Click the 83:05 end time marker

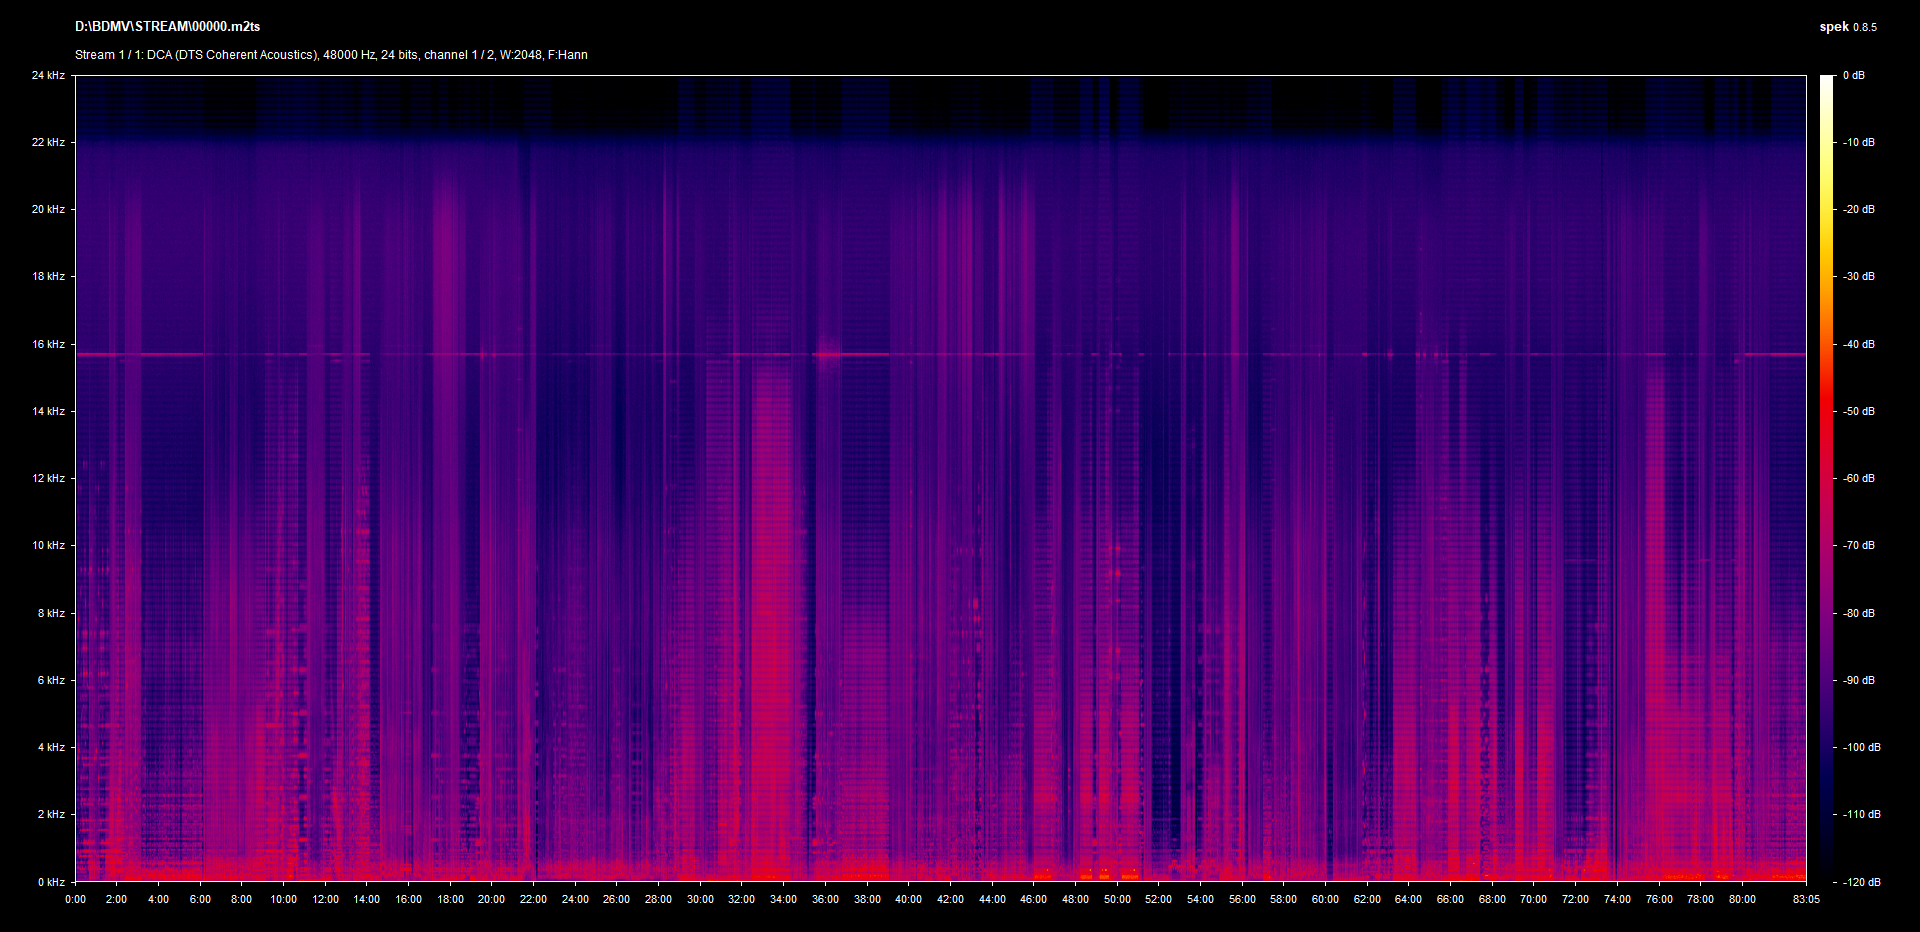click(x=1806, y=899)
